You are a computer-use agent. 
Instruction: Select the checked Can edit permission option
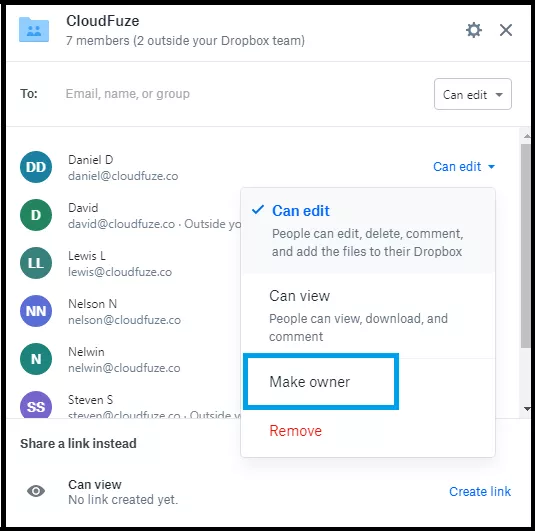pyautogui.click(x=368, y=231)
